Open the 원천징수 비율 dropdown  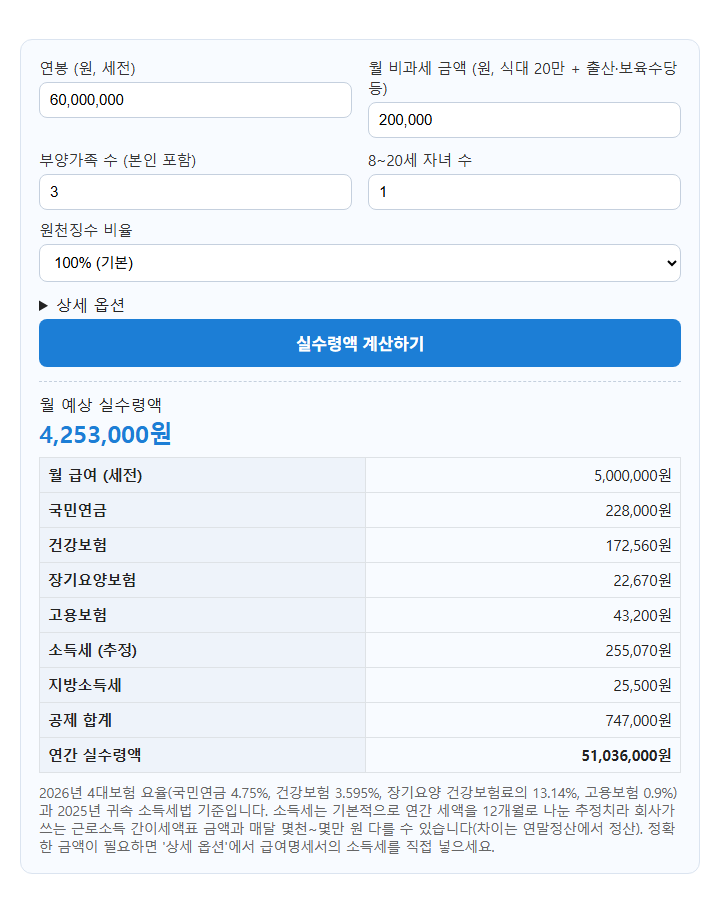(x=360, y=263)
